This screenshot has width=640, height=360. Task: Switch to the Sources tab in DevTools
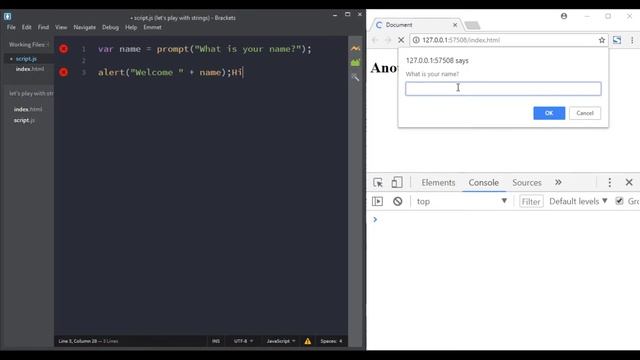point(527,182)
